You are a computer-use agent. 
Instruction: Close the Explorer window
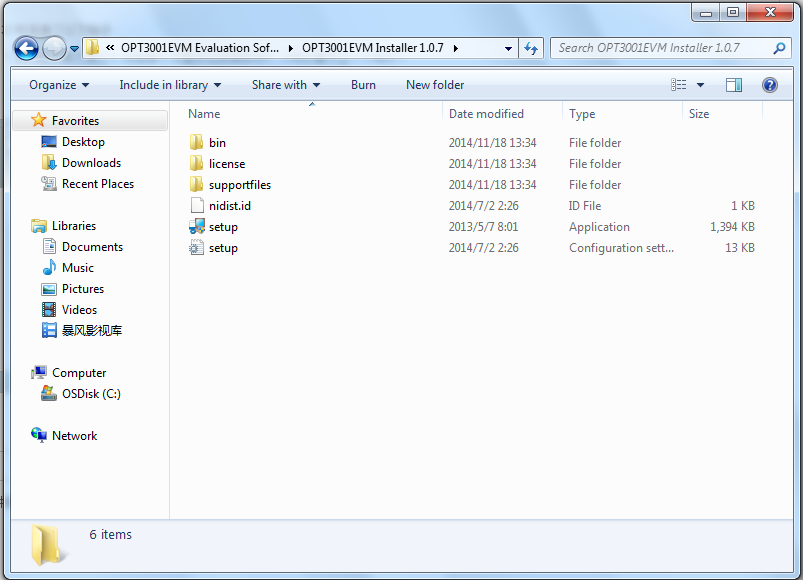pyautogui.click(x=770, y=12)
